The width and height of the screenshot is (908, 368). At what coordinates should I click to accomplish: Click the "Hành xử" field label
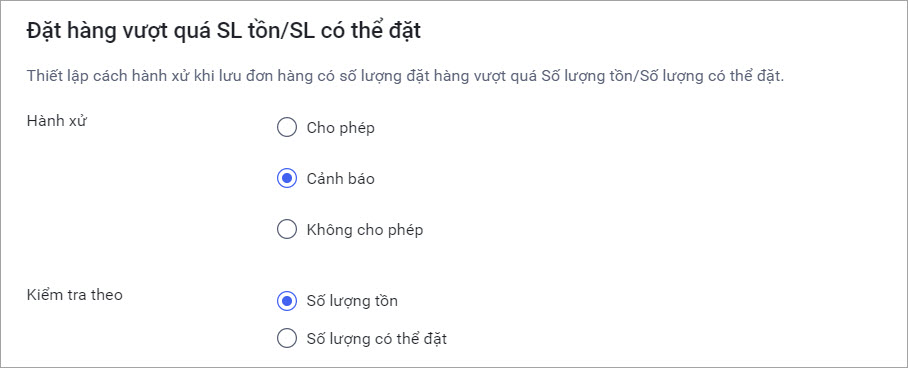click(57, 122)
